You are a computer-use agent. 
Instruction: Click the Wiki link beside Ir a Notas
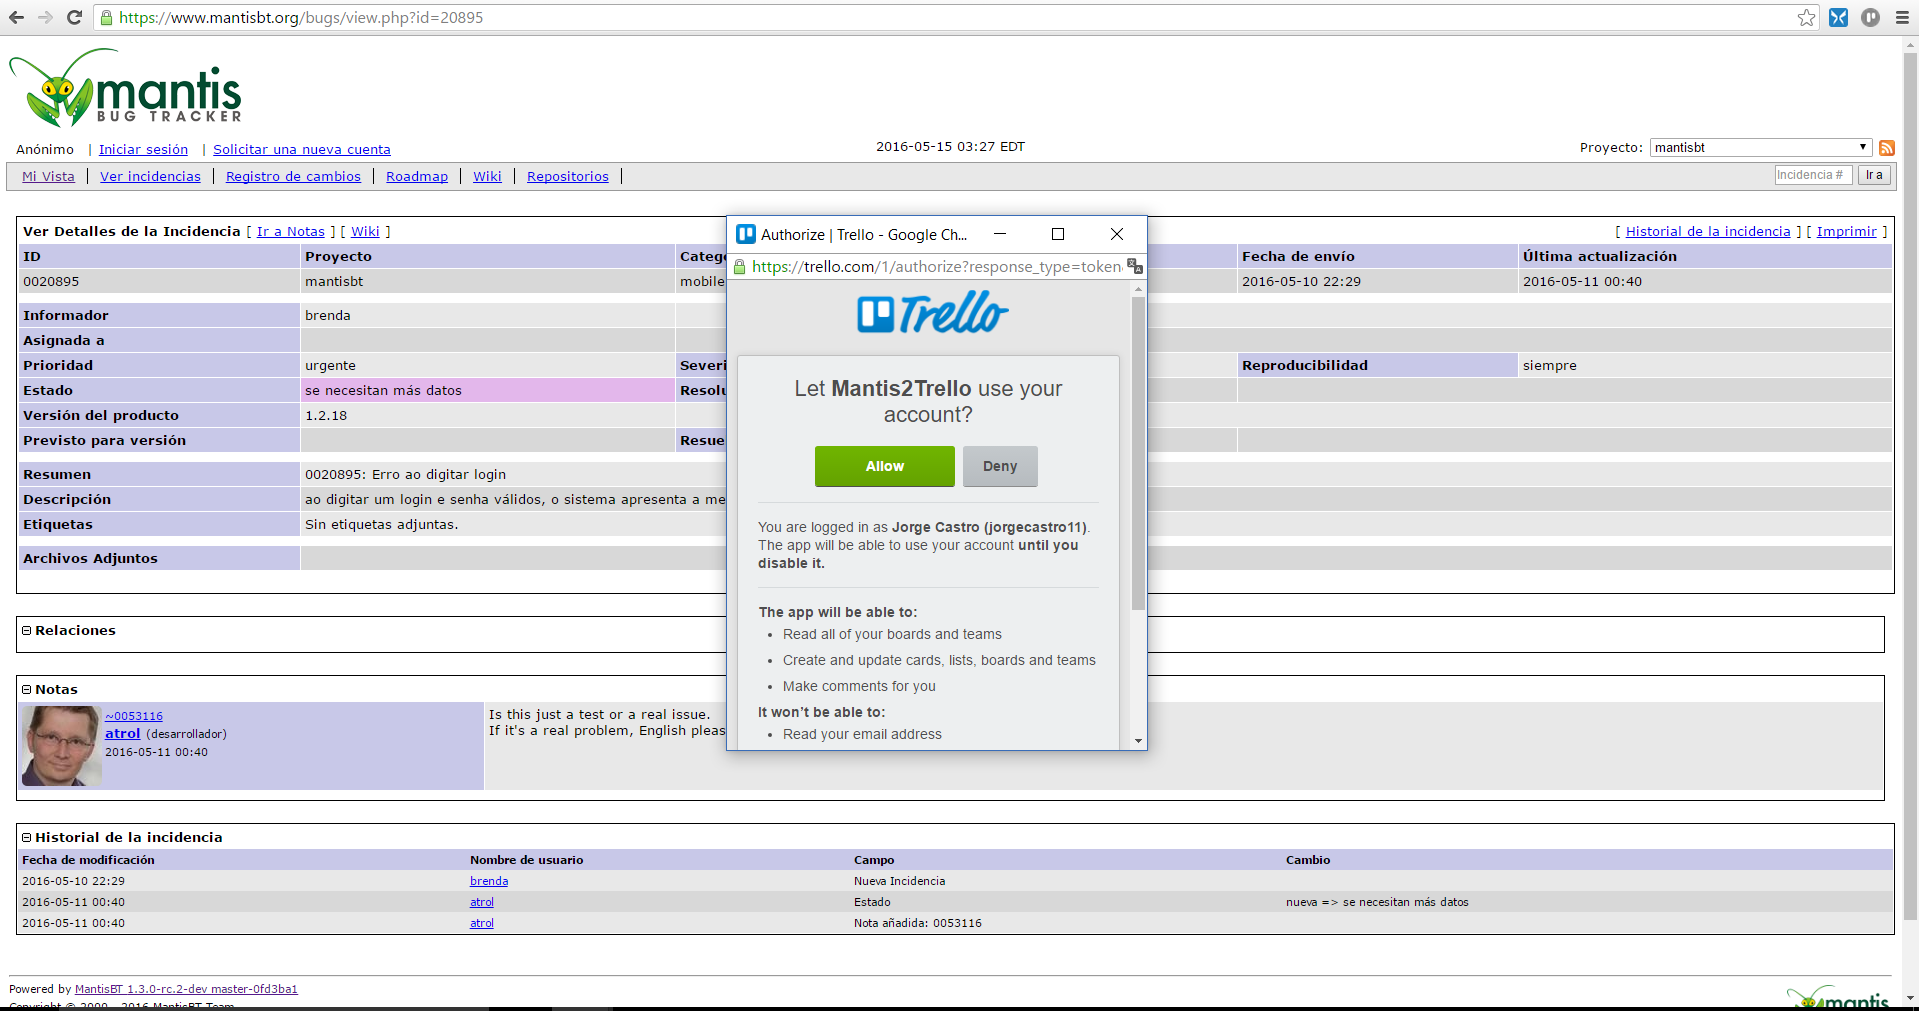pos(365,231)
